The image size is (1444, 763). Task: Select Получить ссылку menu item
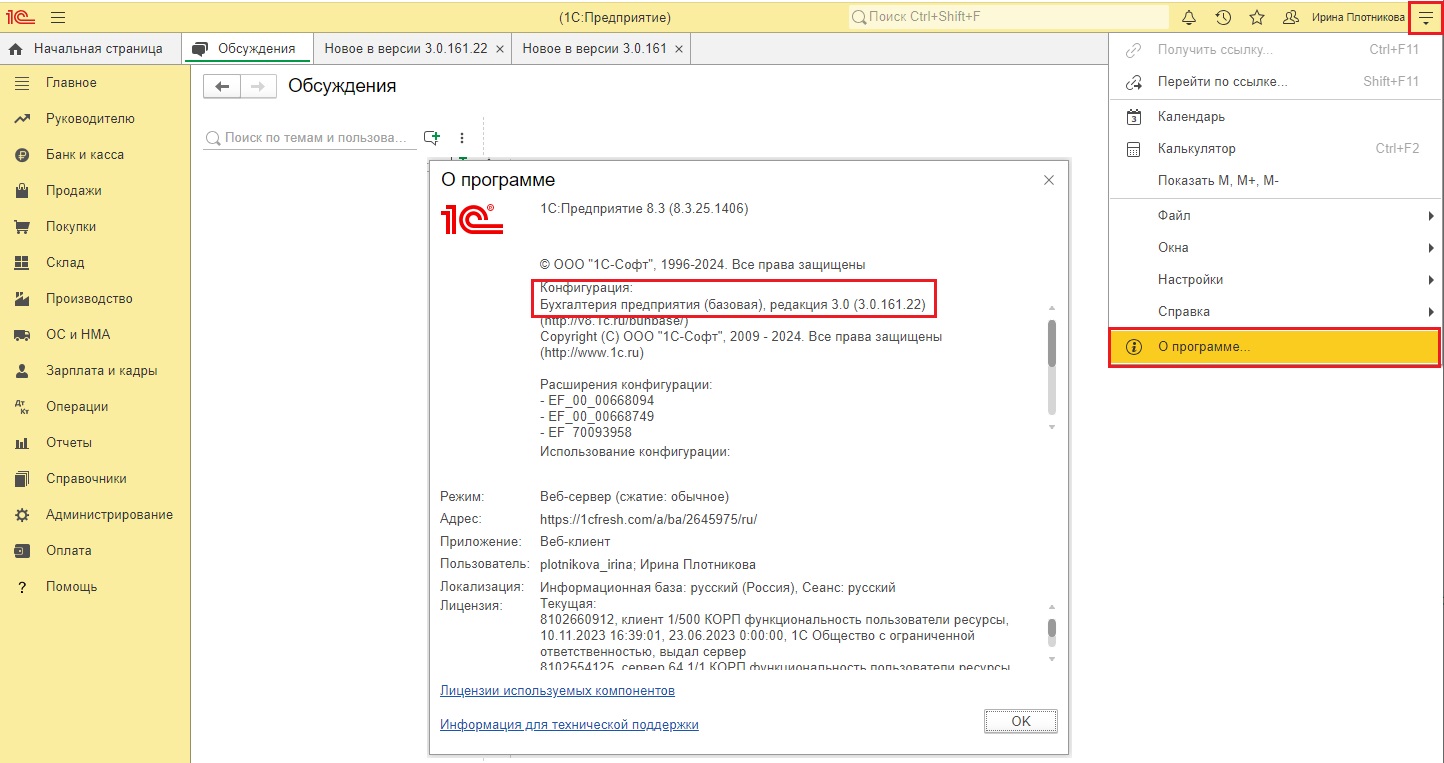pyautogui.click(x=1275, y=49)
